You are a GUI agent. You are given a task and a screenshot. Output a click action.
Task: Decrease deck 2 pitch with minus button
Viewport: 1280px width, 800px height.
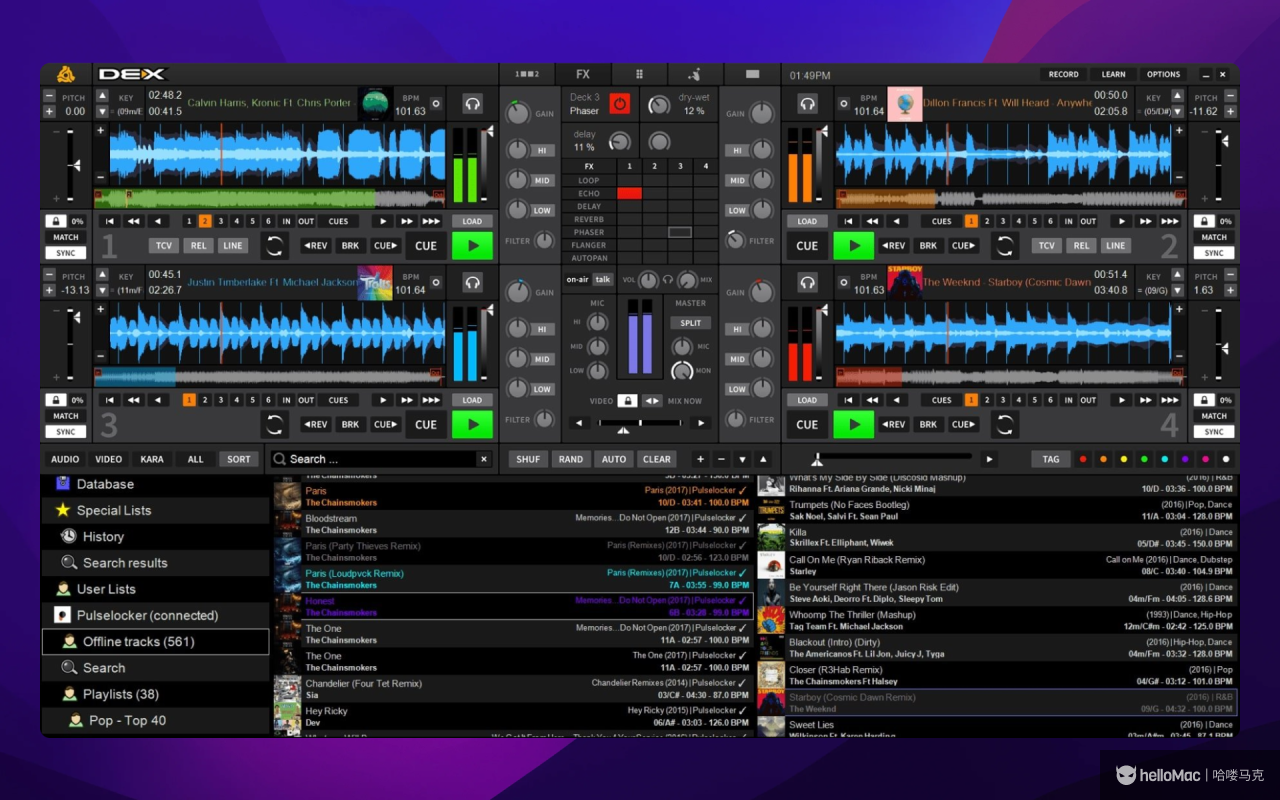(x=1230, y=96)
